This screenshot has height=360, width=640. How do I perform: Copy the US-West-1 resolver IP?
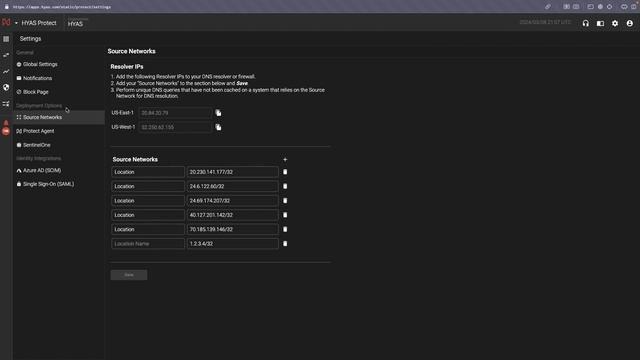(218, 127)
